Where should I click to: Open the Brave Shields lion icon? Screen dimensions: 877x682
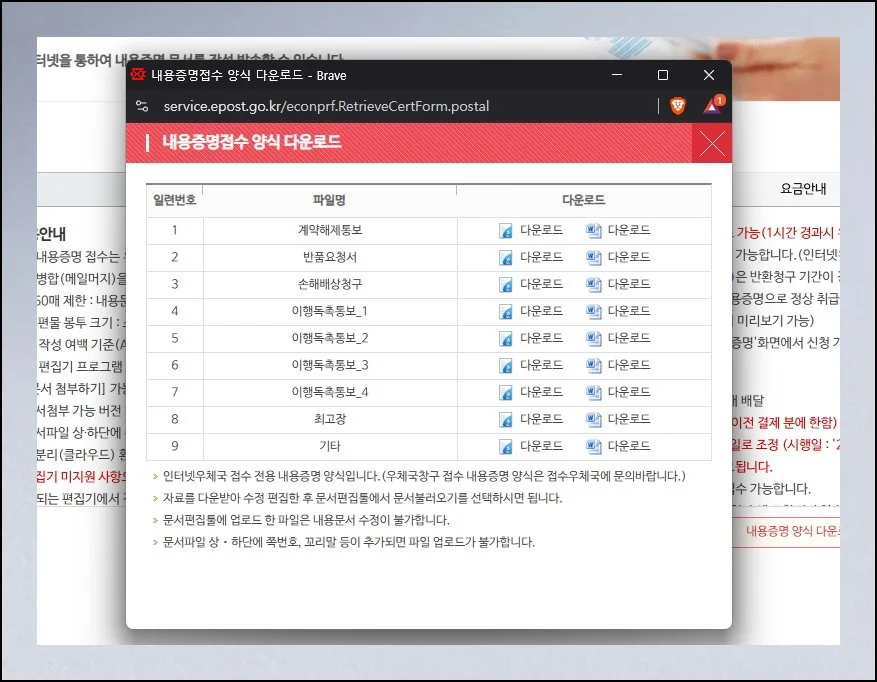coord(678,106)
